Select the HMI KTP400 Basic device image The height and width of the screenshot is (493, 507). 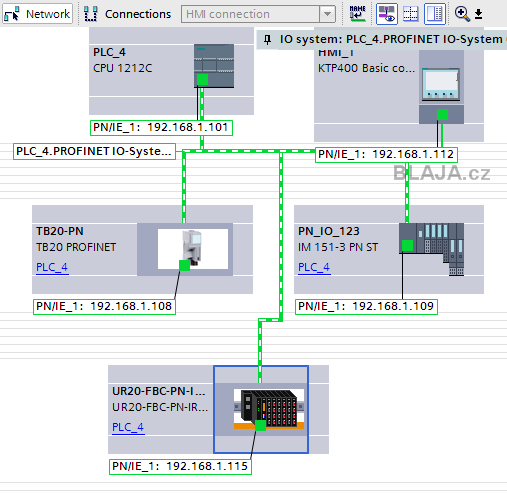tap(441, 84)
